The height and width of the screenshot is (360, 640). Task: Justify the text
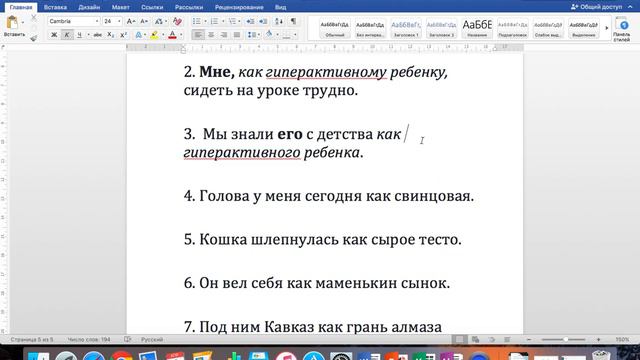tap(237, 35)
